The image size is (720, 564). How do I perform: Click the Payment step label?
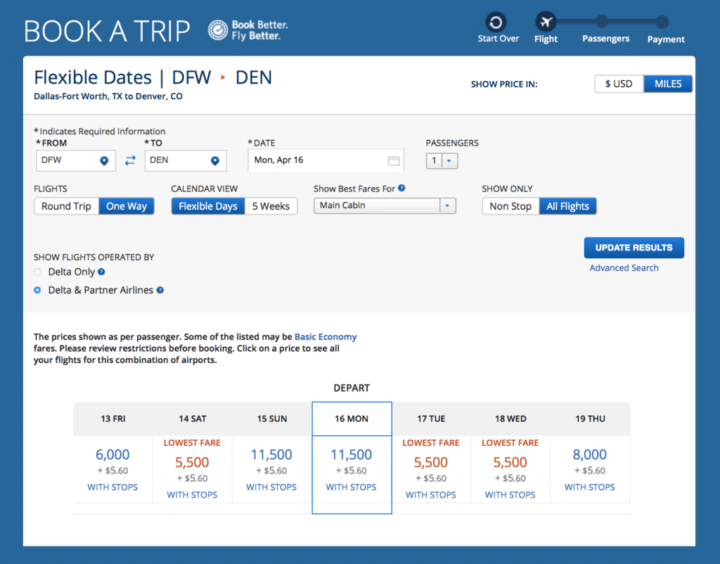point(666,39)
